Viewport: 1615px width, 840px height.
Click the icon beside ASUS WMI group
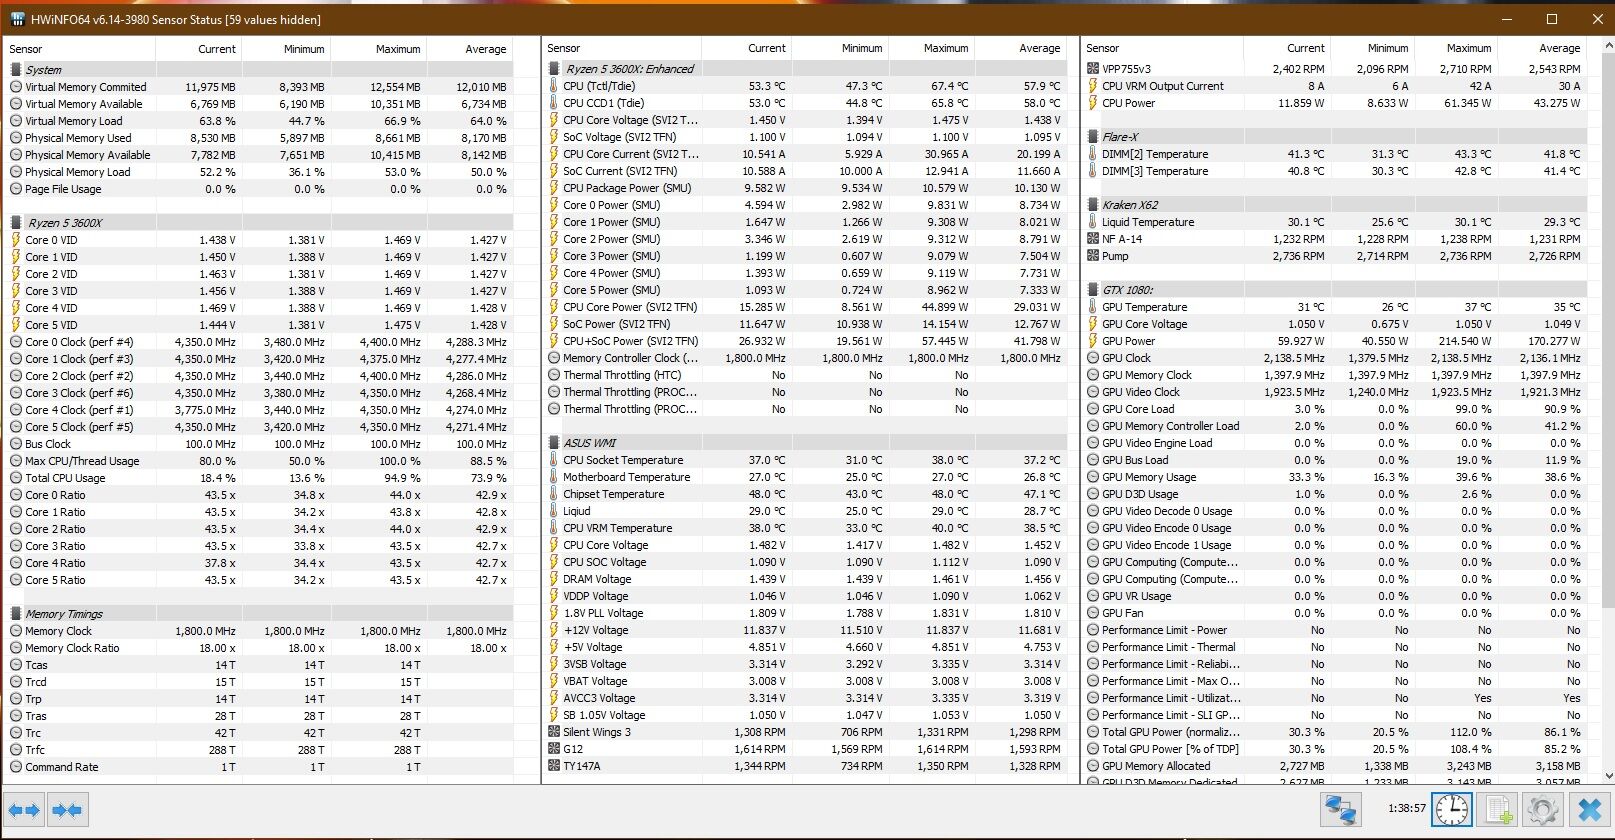click(x=554, y=443)
